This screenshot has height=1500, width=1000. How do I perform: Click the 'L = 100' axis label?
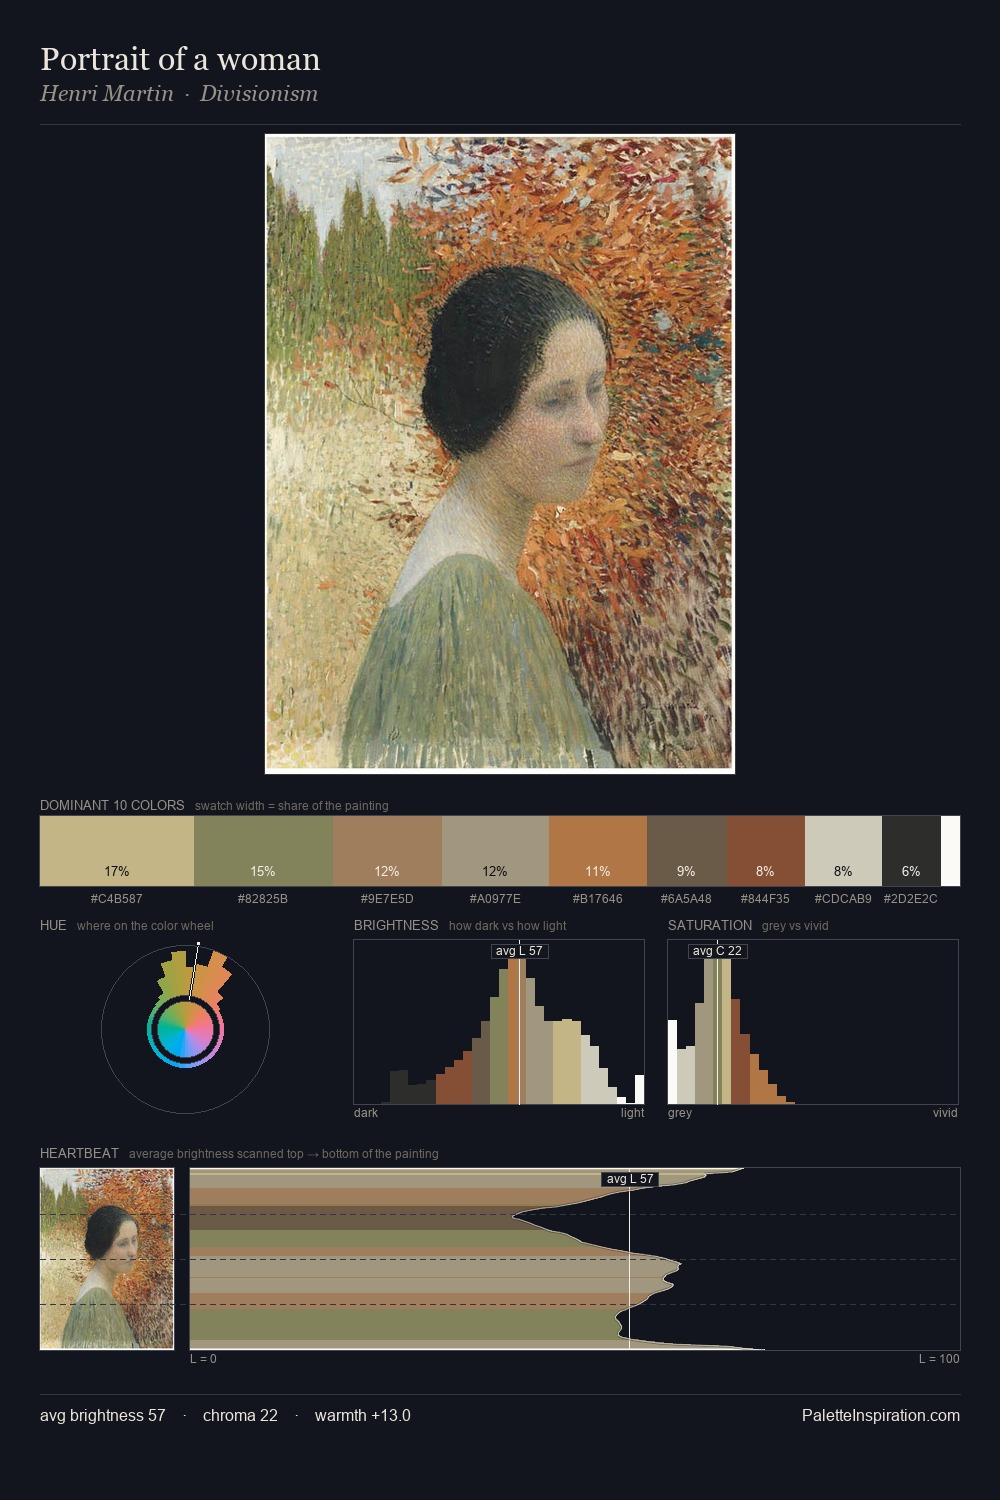pyautogui.click(x=939, y=1359)
